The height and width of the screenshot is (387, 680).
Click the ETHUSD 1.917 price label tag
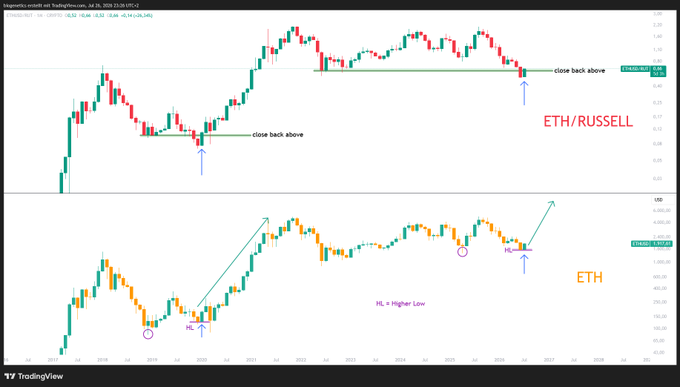click(652, 244)
